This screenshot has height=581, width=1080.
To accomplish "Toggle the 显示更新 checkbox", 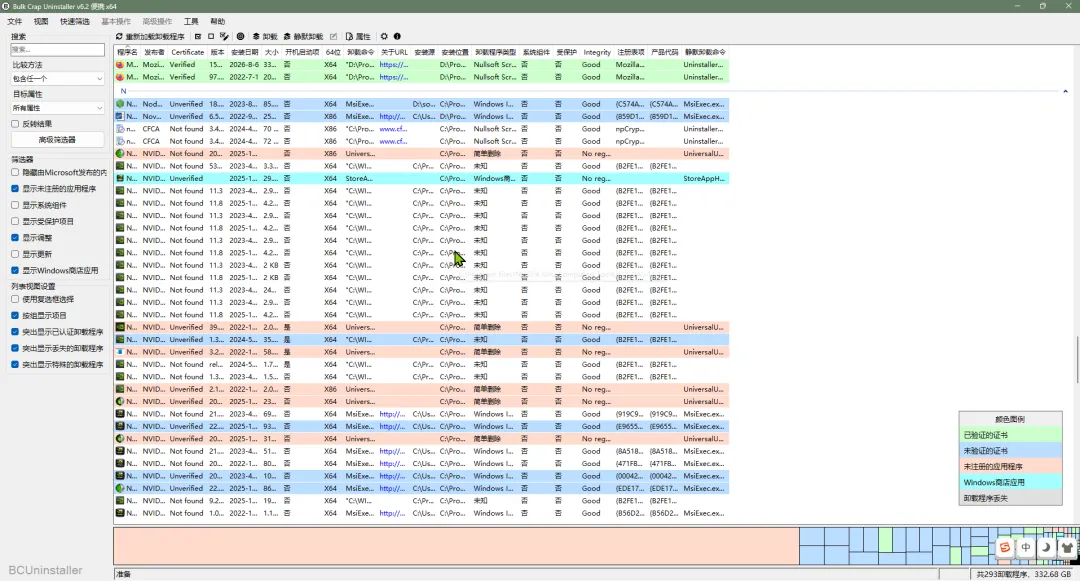I will [x=15, y=254].
